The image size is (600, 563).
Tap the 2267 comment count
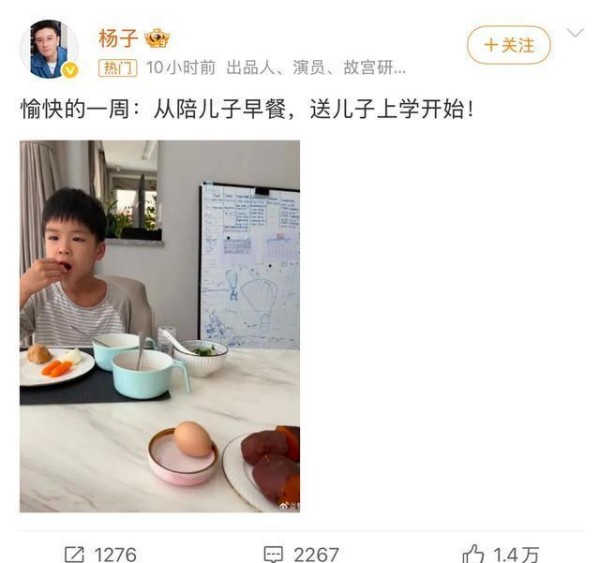coord(316,554)
